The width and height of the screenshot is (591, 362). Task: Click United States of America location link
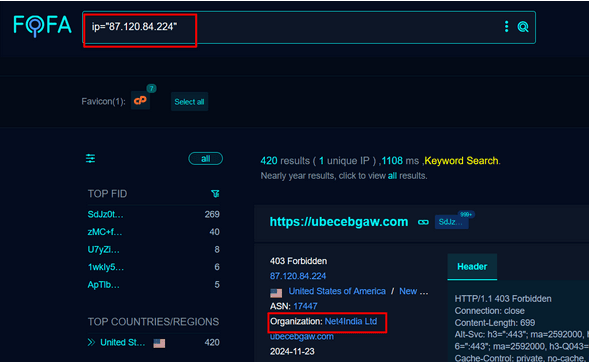337,291
